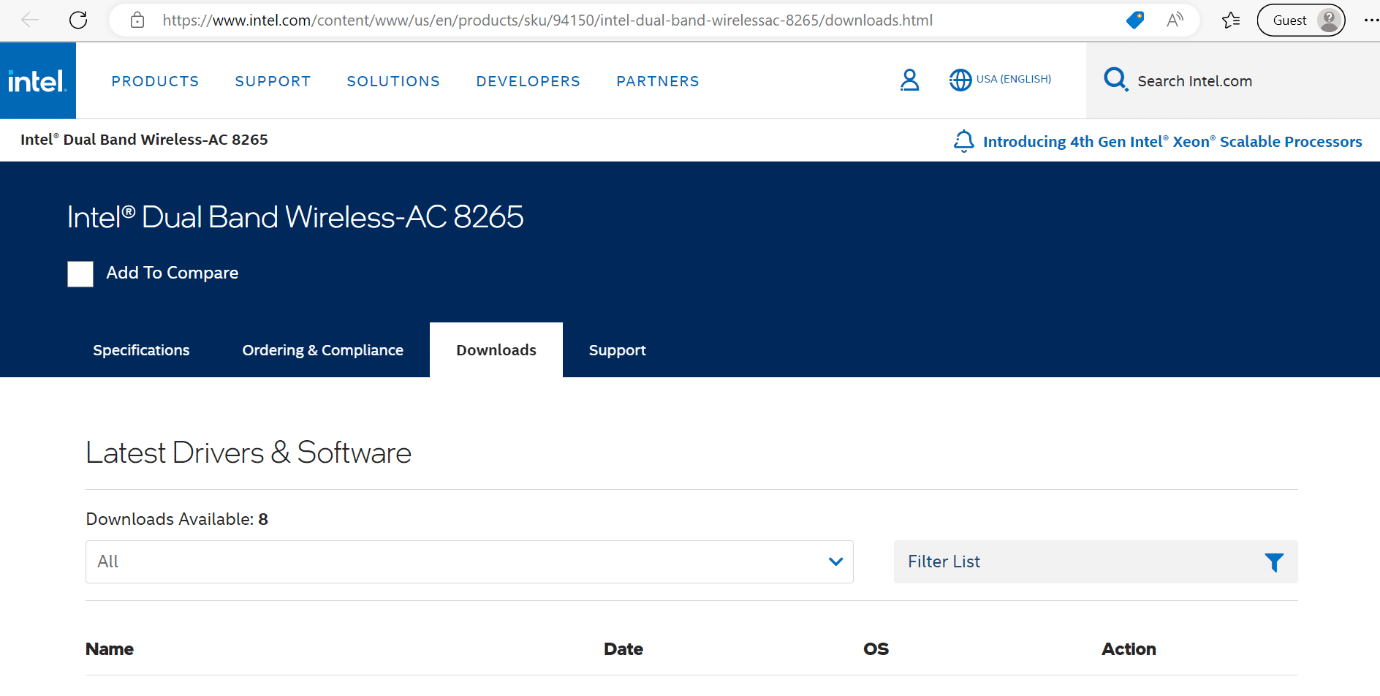Click the Date column header
This screenshot has width=1380, height=696.
[623, 649]
